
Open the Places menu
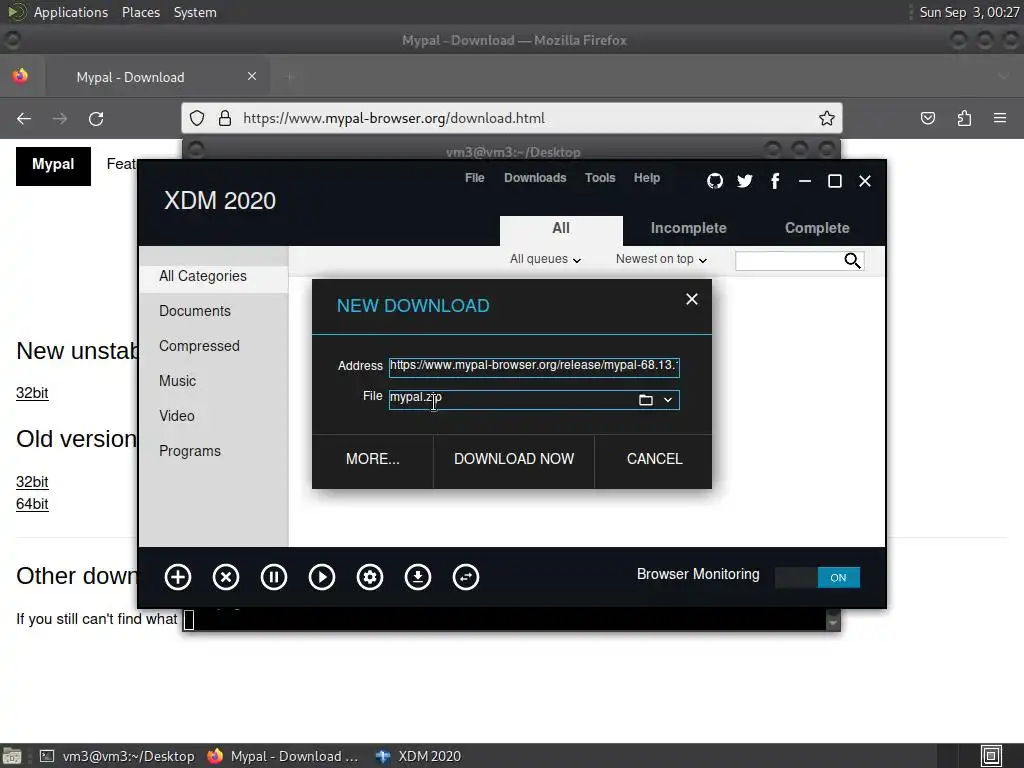coord(141,12)
